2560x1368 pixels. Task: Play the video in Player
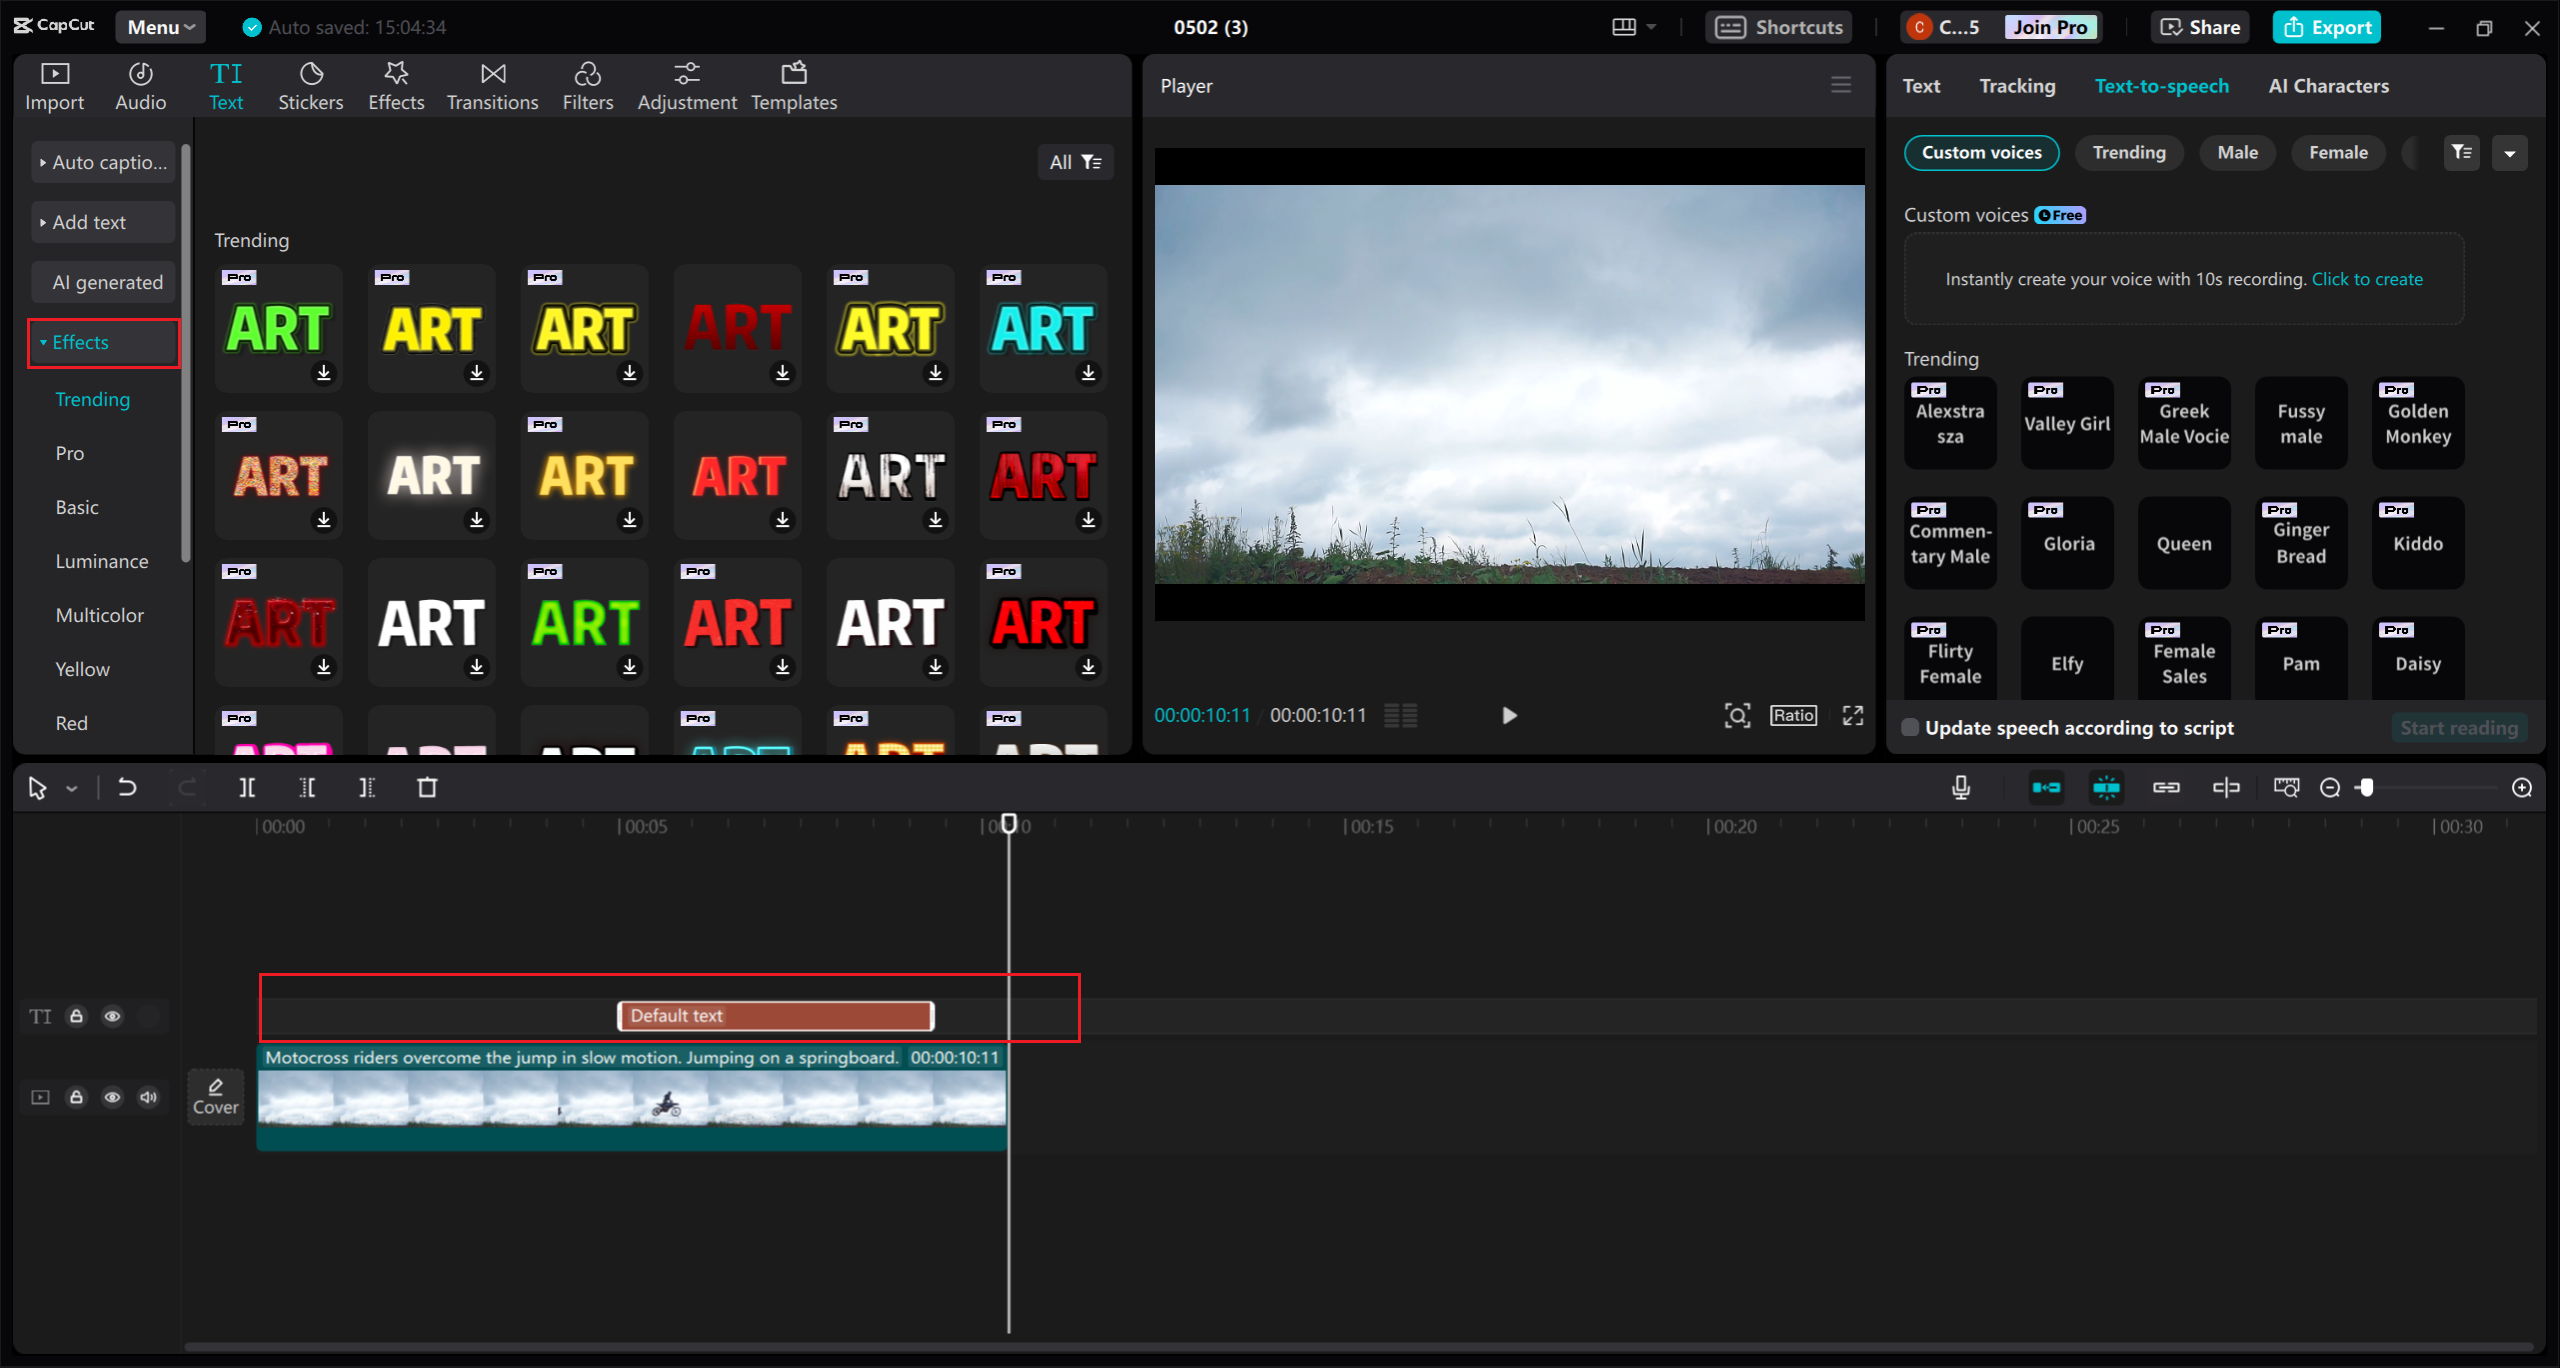(x=1509, y=715)
